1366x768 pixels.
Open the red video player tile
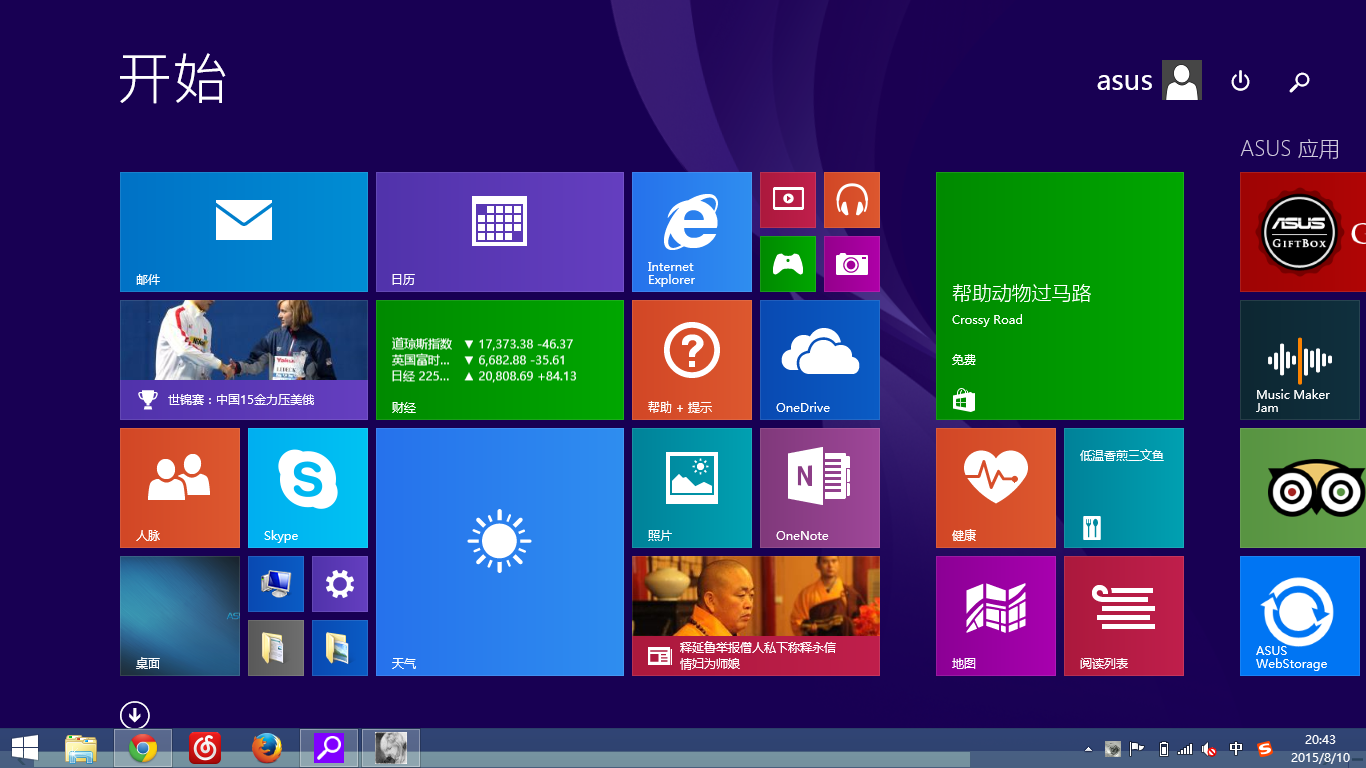(x=788, y=200)
